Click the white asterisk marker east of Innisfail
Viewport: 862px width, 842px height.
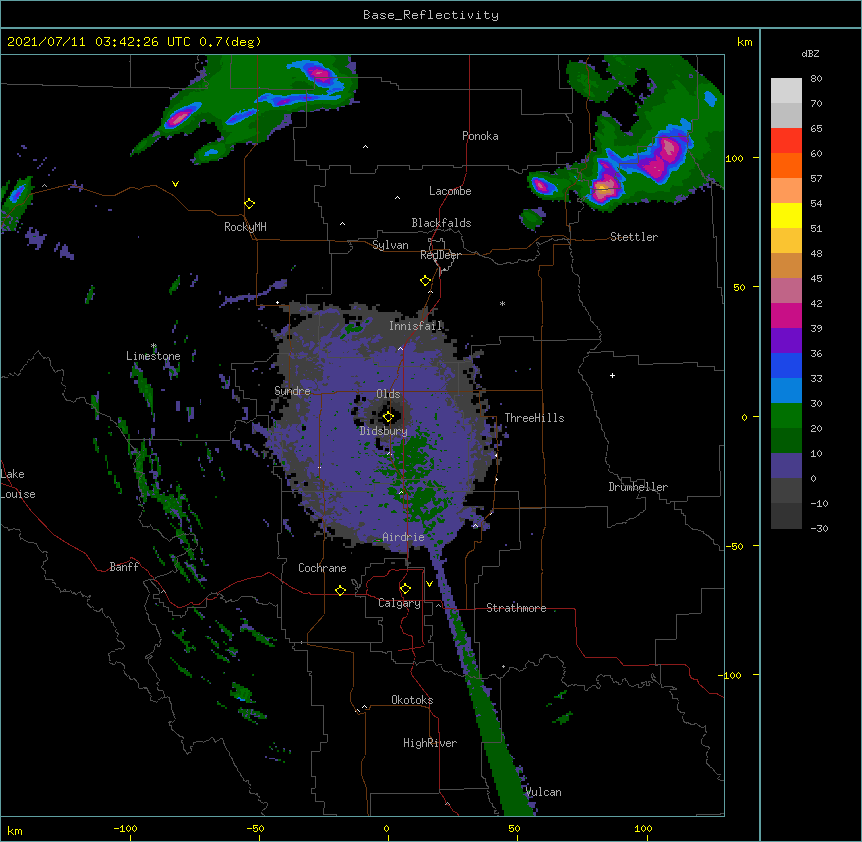tap(502, 303)
